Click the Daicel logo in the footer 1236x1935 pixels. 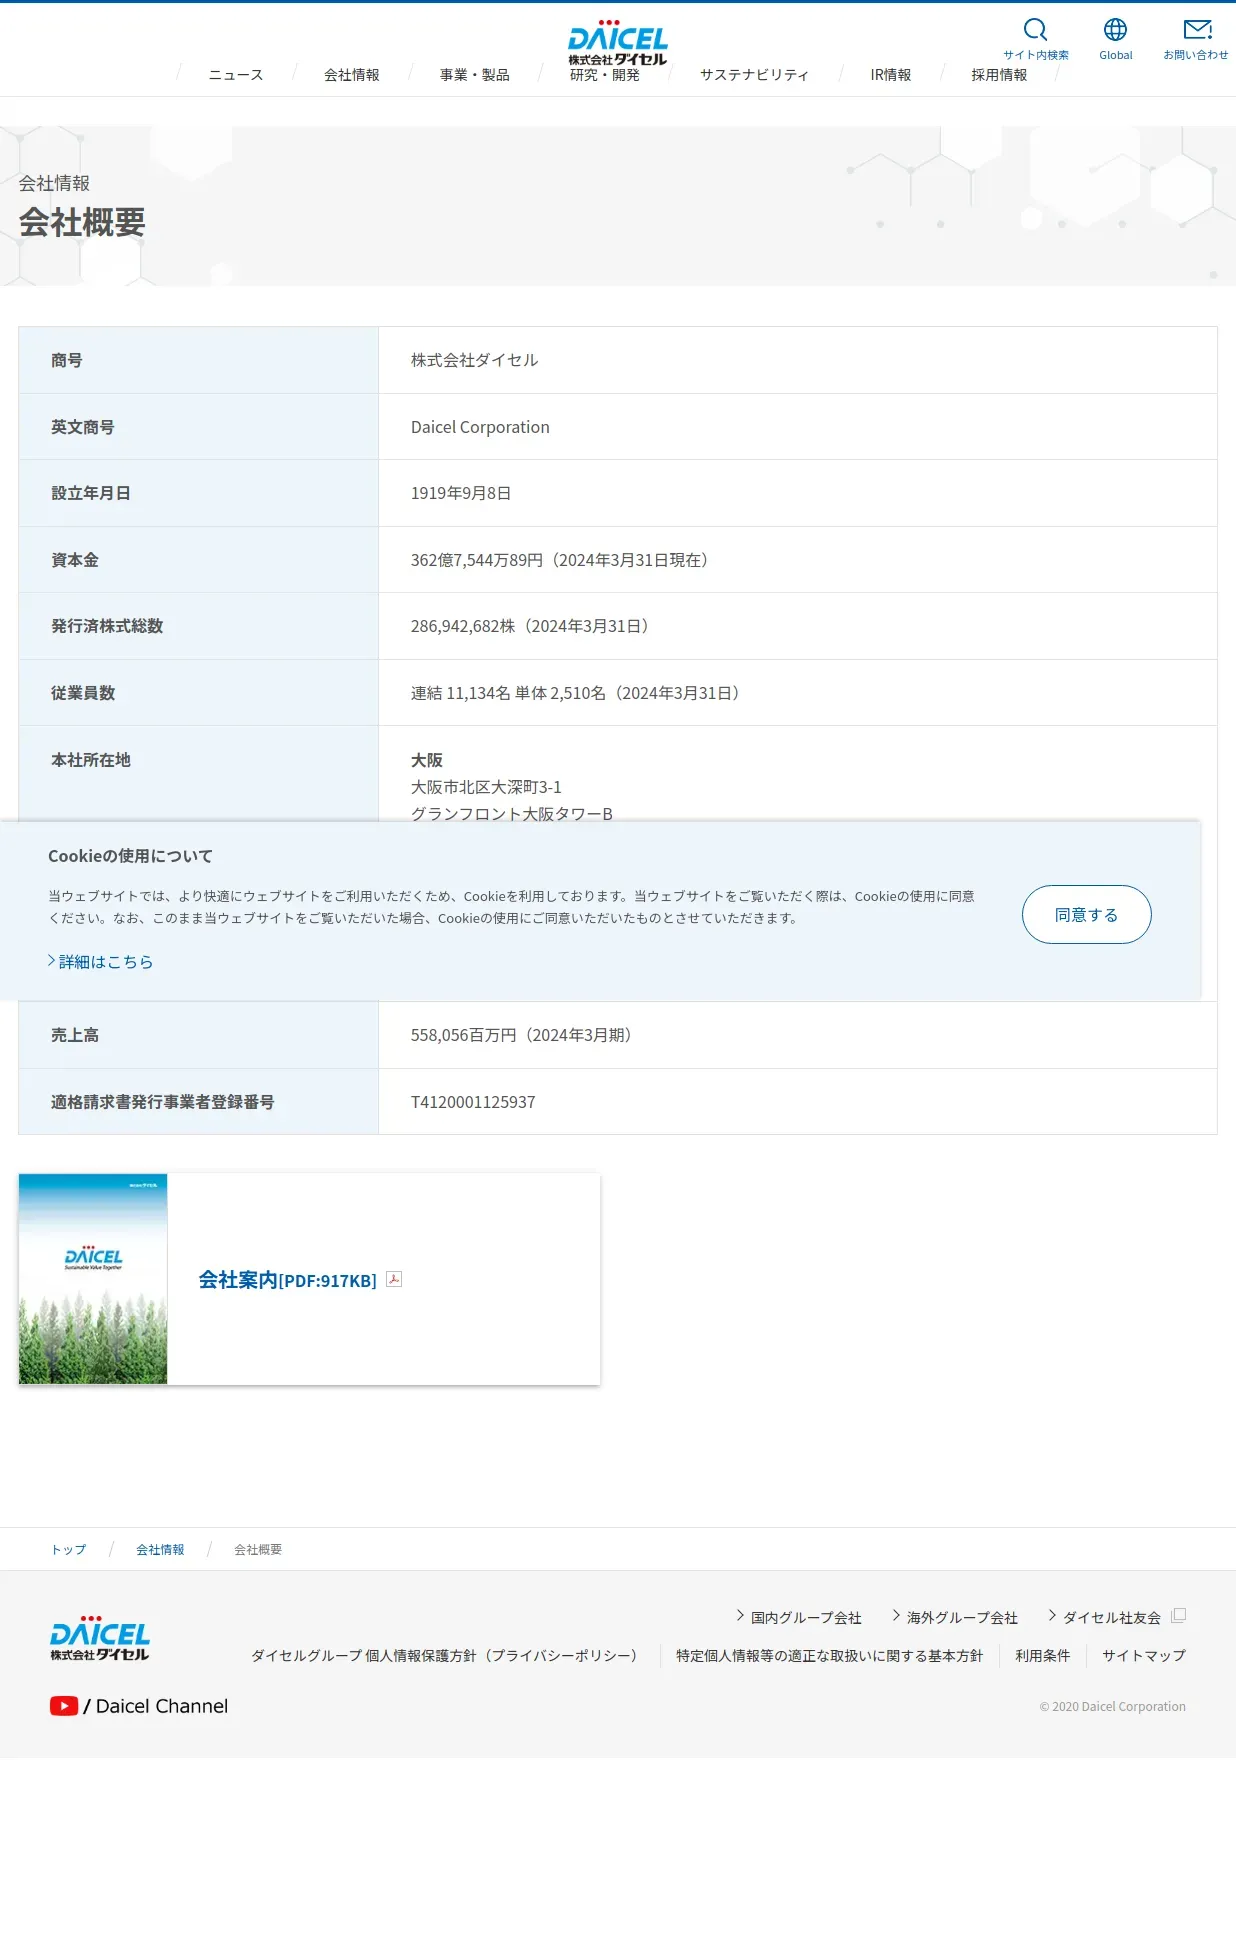point(100,1638)
